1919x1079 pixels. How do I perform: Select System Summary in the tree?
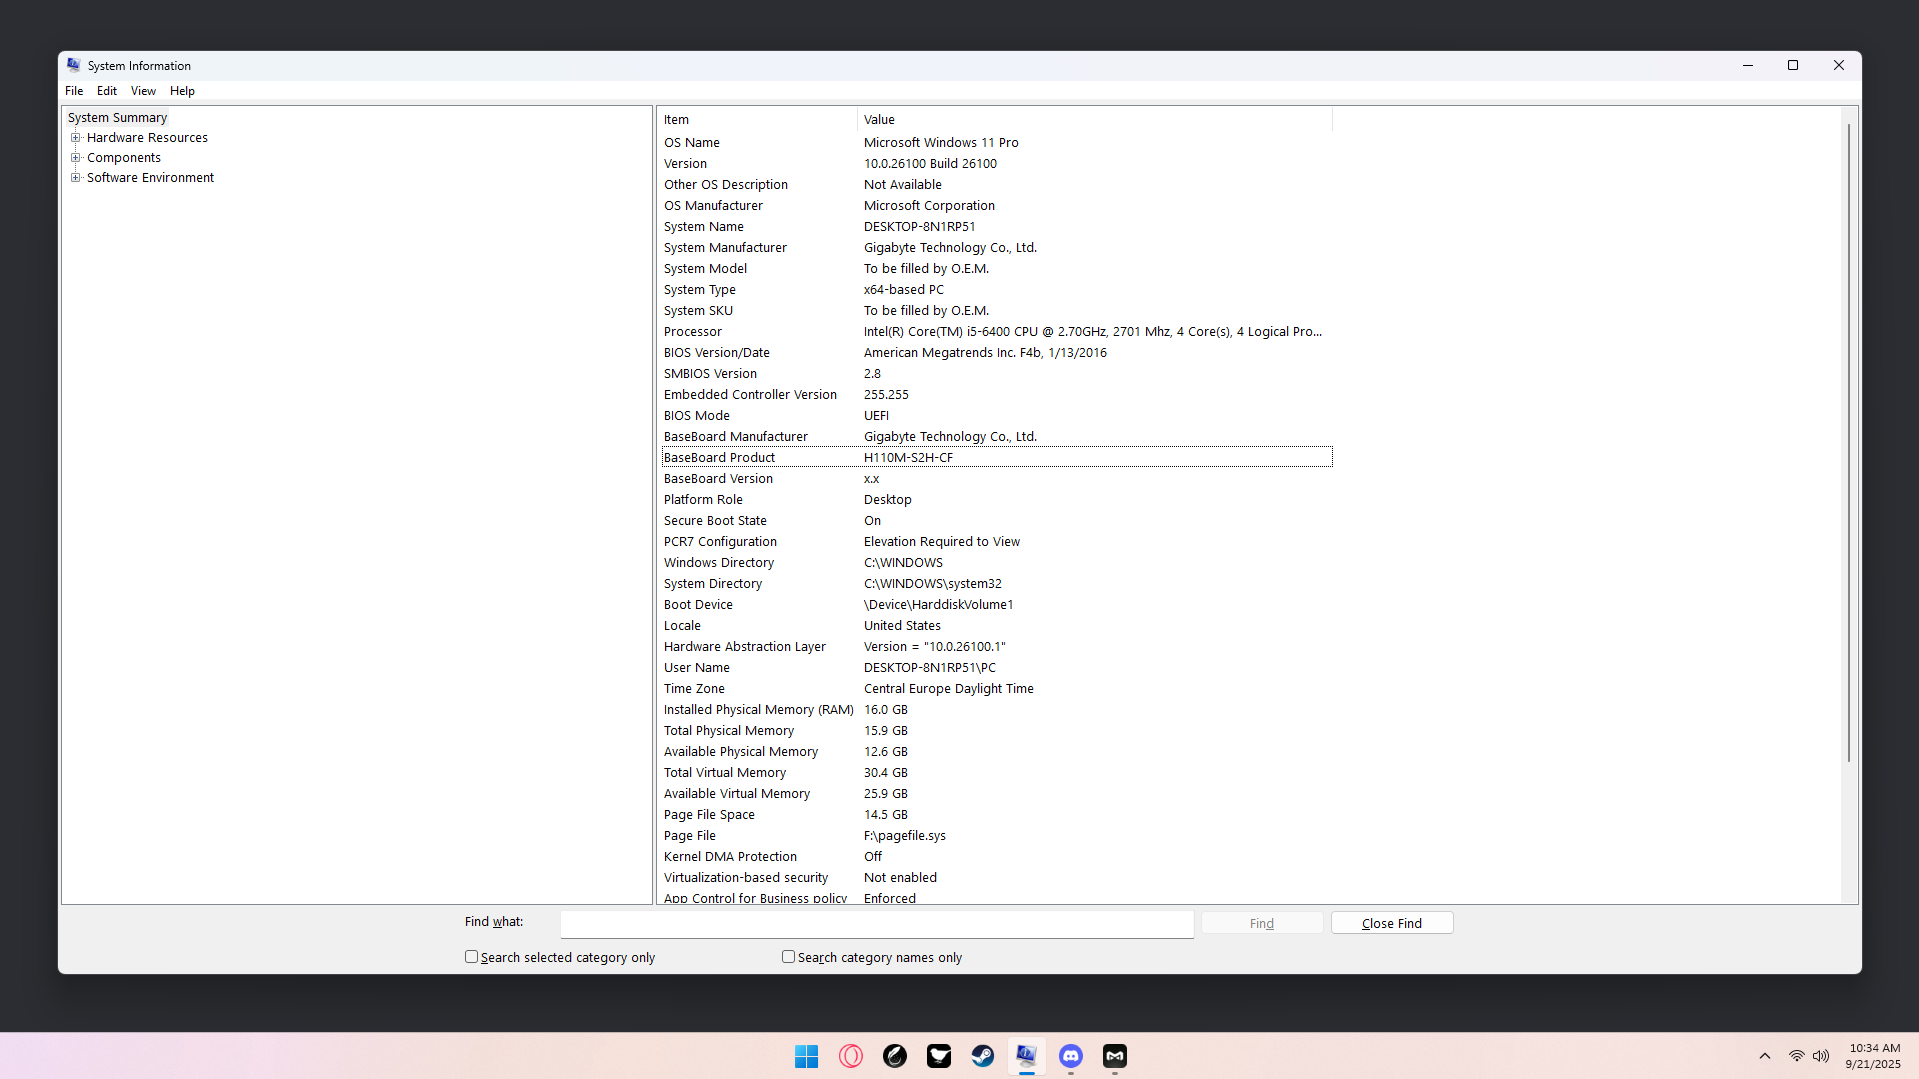117,118
